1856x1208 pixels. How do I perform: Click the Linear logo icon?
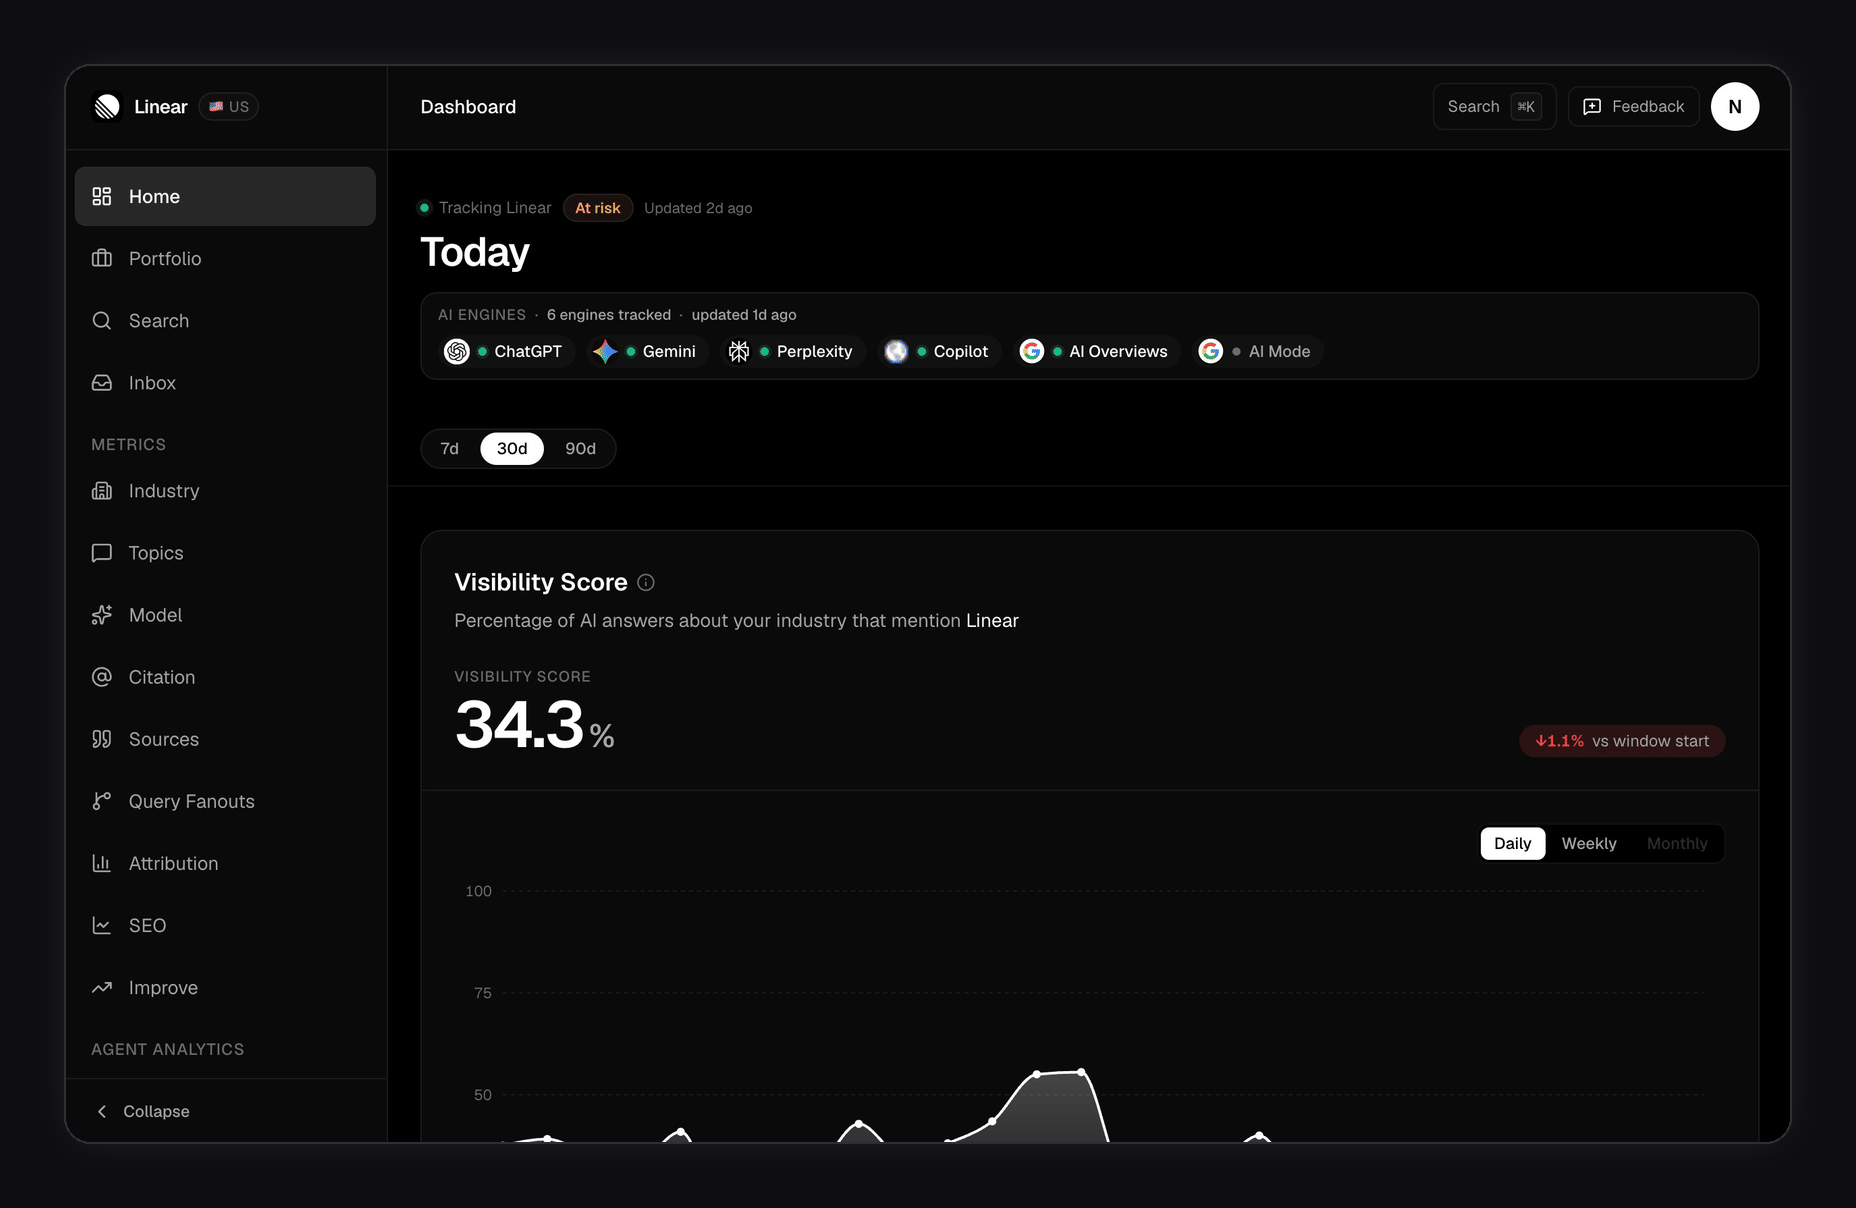107,106
